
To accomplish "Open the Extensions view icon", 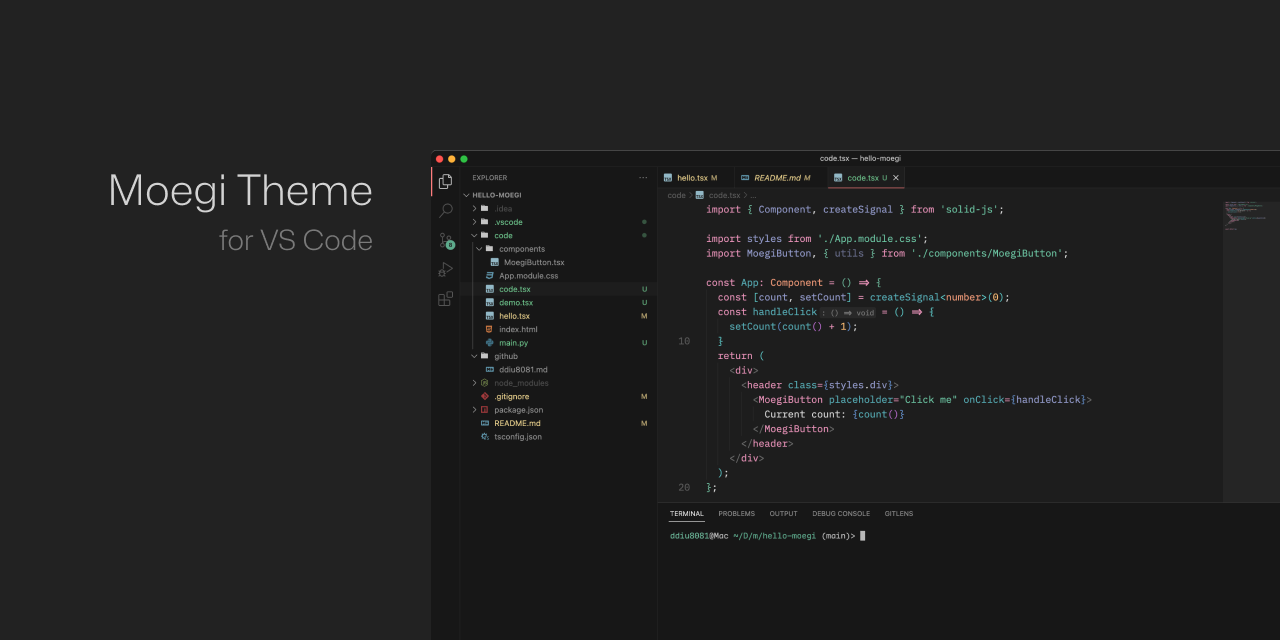I will (445, 299).
